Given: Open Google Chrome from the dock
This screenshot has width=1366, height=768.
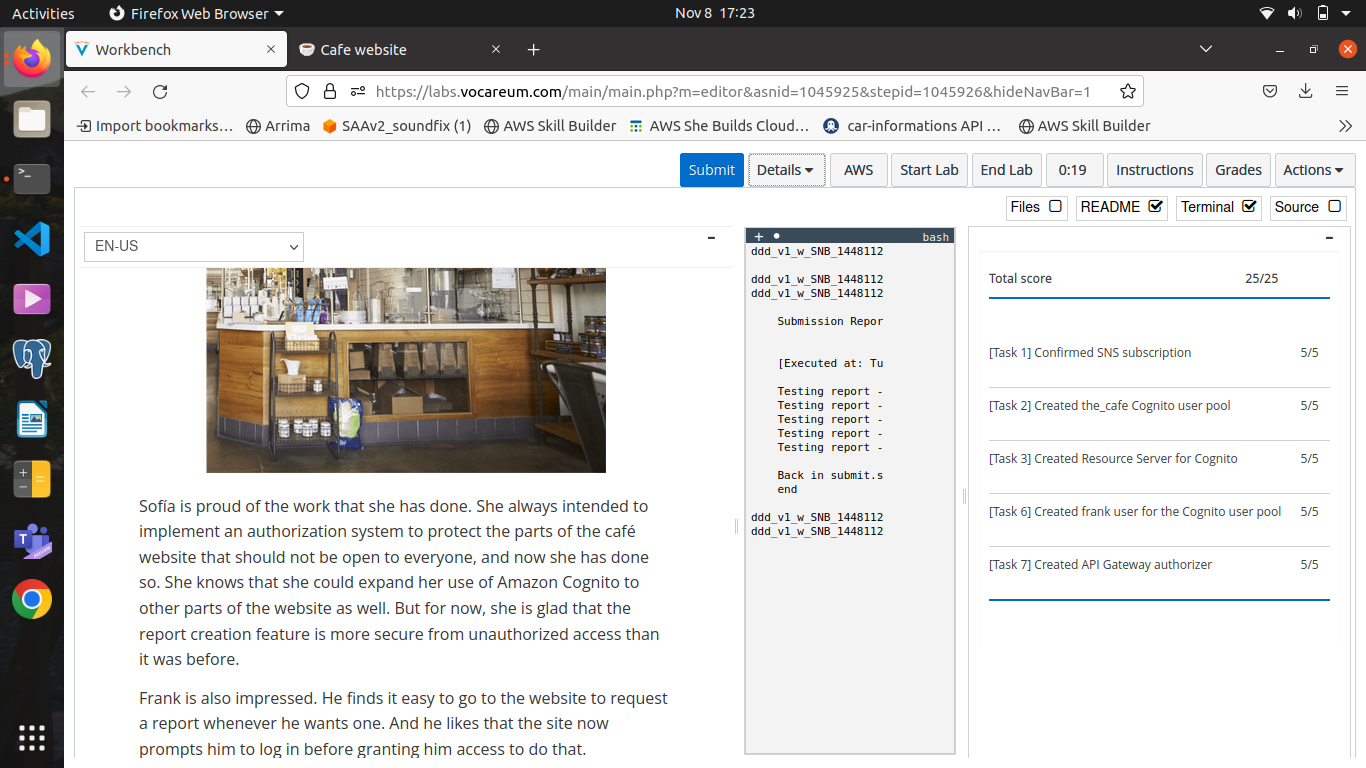Looking at the screenshot, I should click(x=32, y=600).
